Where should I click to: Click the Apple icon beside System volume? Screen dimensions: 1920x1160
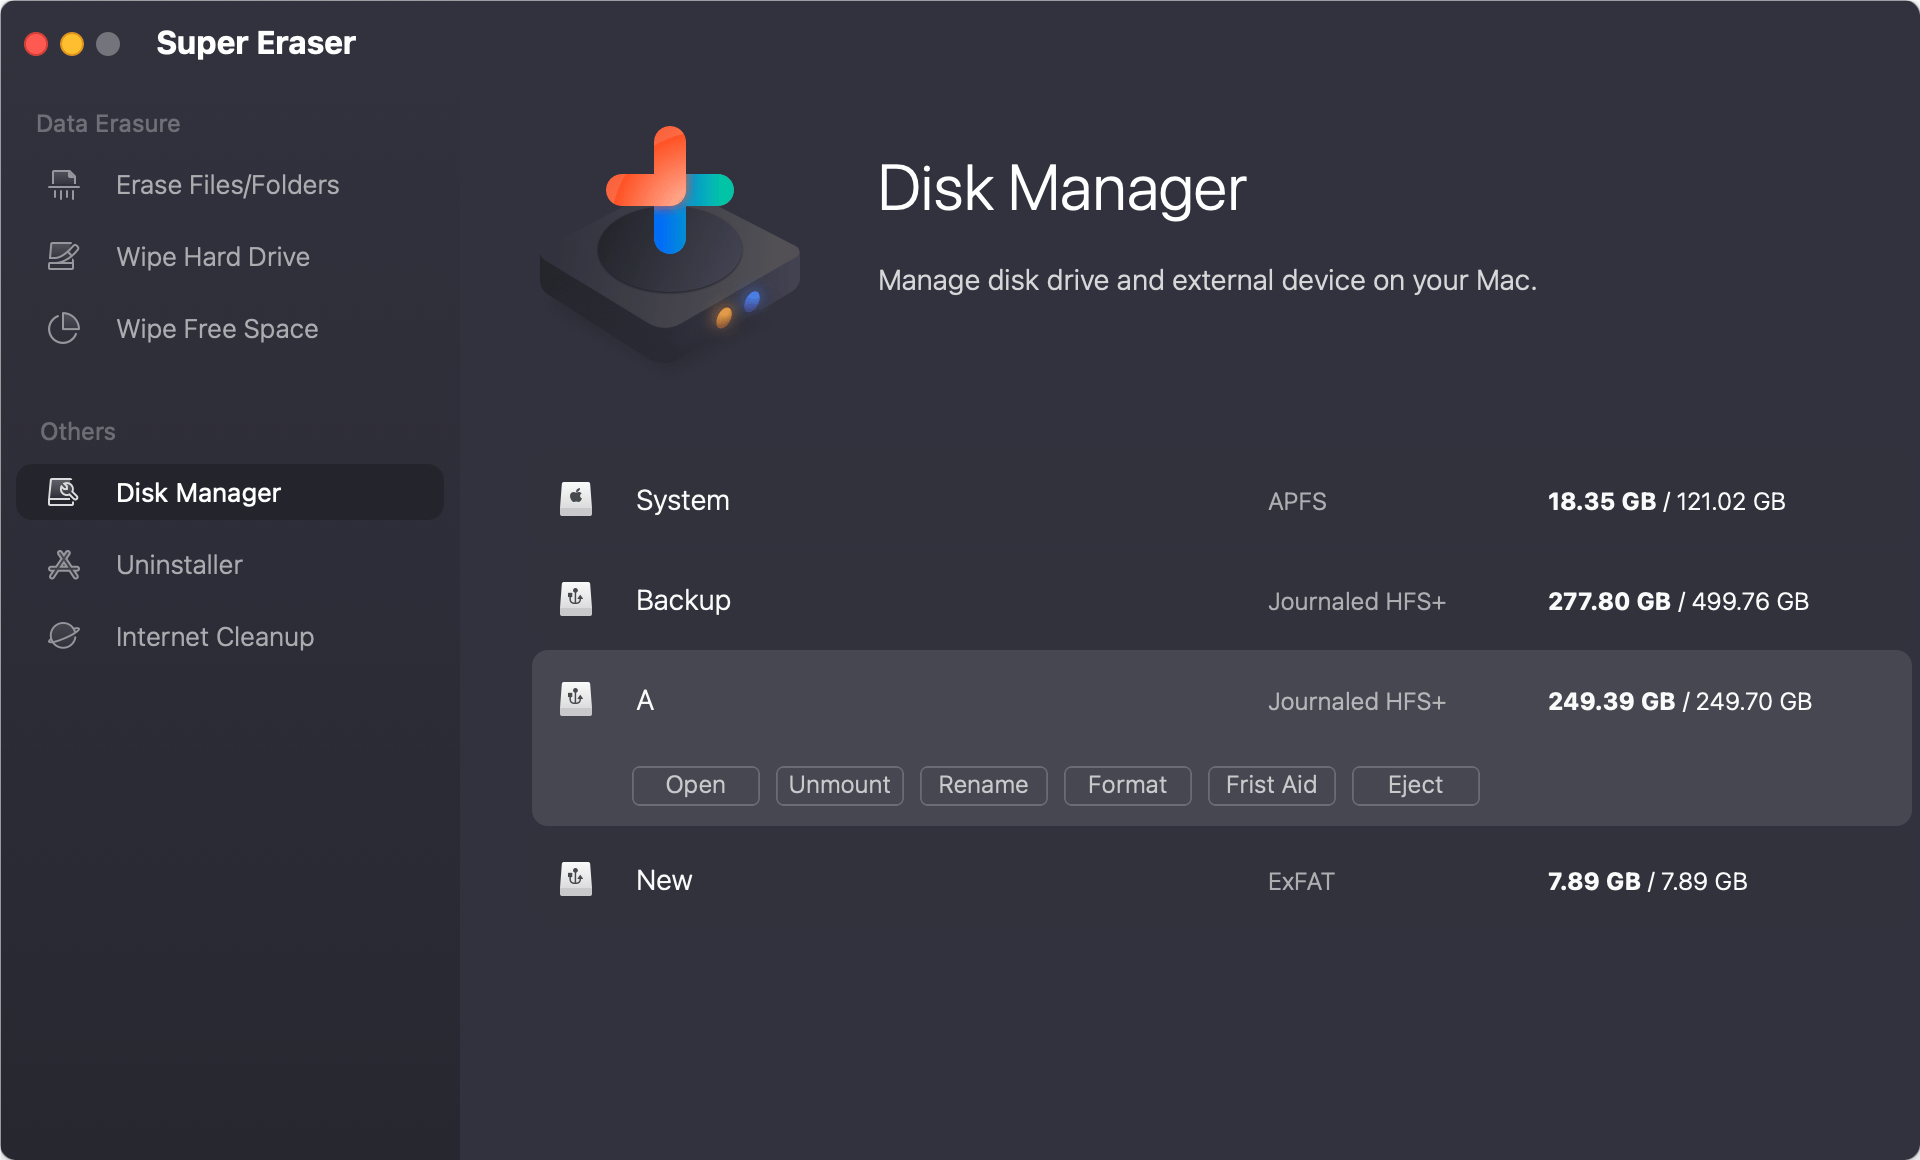pyautogui.click(x=575, y=500)
